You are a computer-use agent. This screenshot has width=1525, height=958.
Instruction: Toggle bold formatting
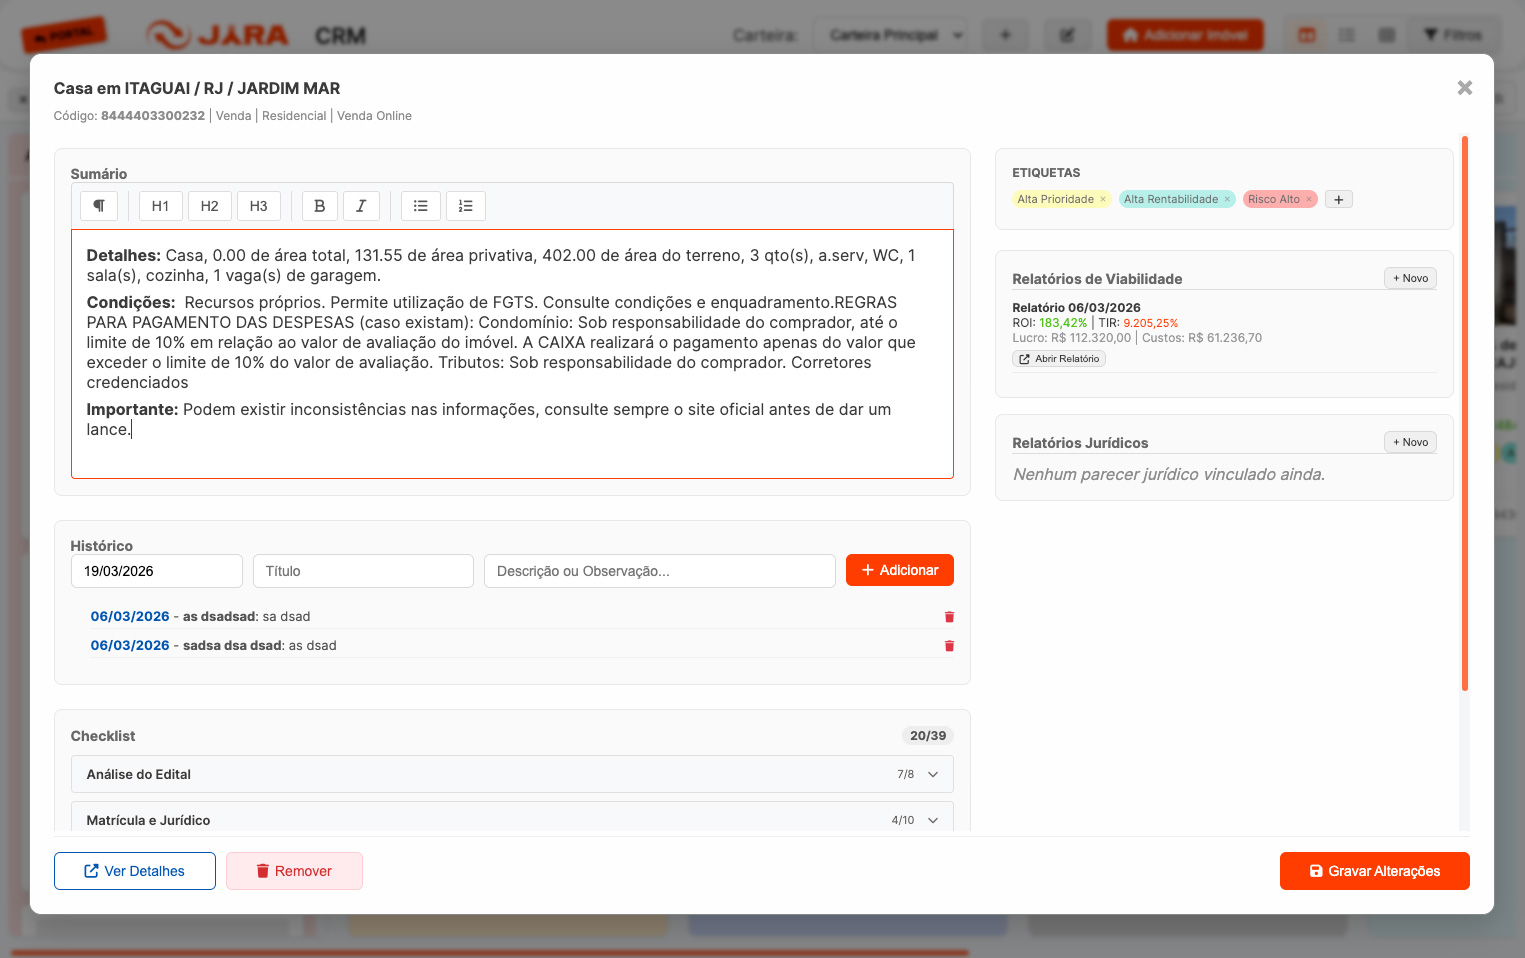[x=320, y=206]
